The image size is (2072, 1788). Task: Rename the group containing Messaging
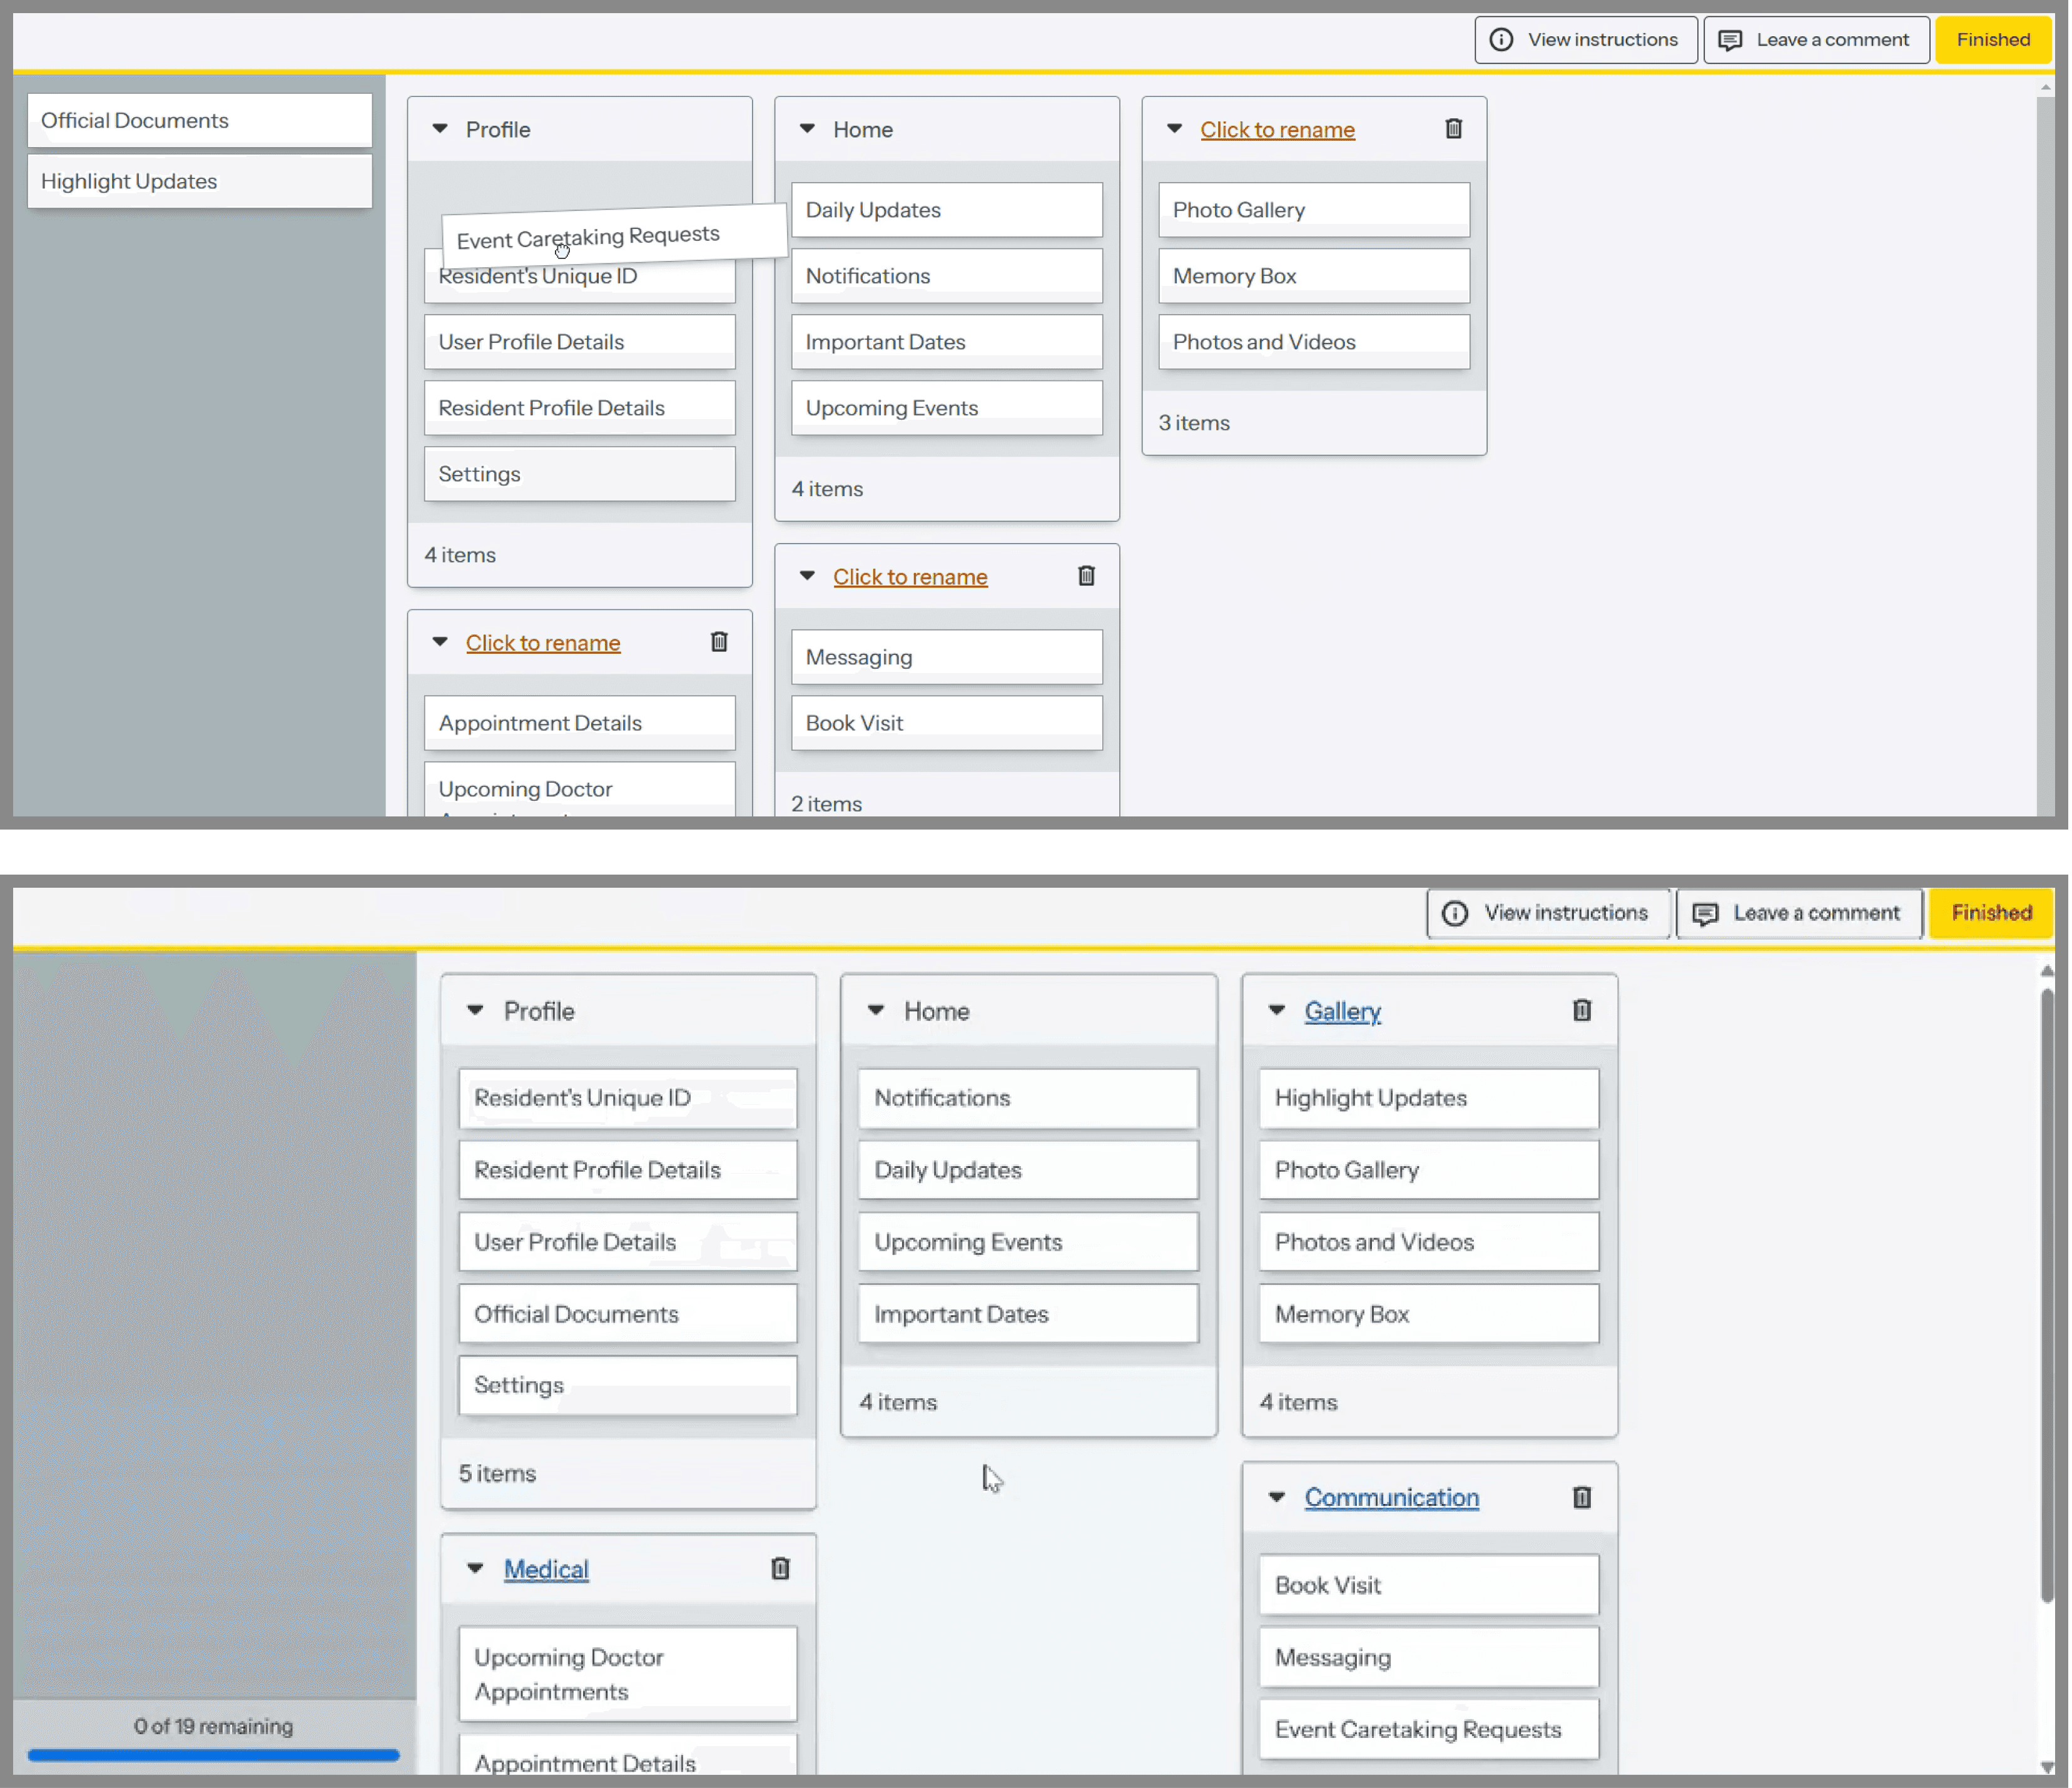[x=910, y=577]
